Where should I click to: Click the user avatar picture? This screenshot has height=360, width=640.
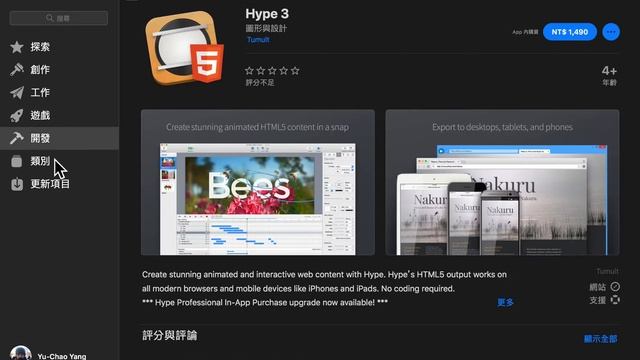pyautogui.click(x=21, y=353)
